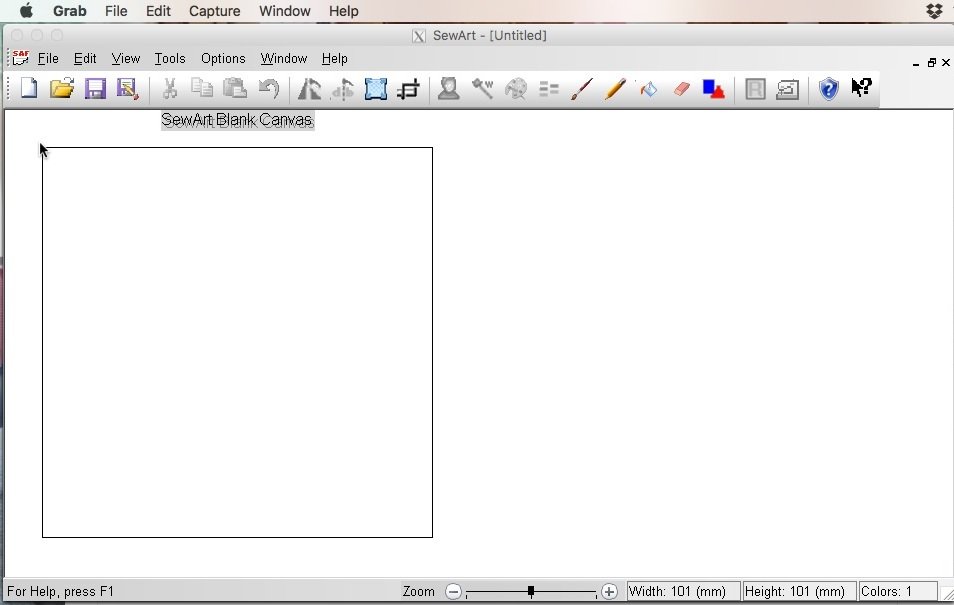Pick the paint bucket fill tool
The image size is (954, 605).
point(648,90)
